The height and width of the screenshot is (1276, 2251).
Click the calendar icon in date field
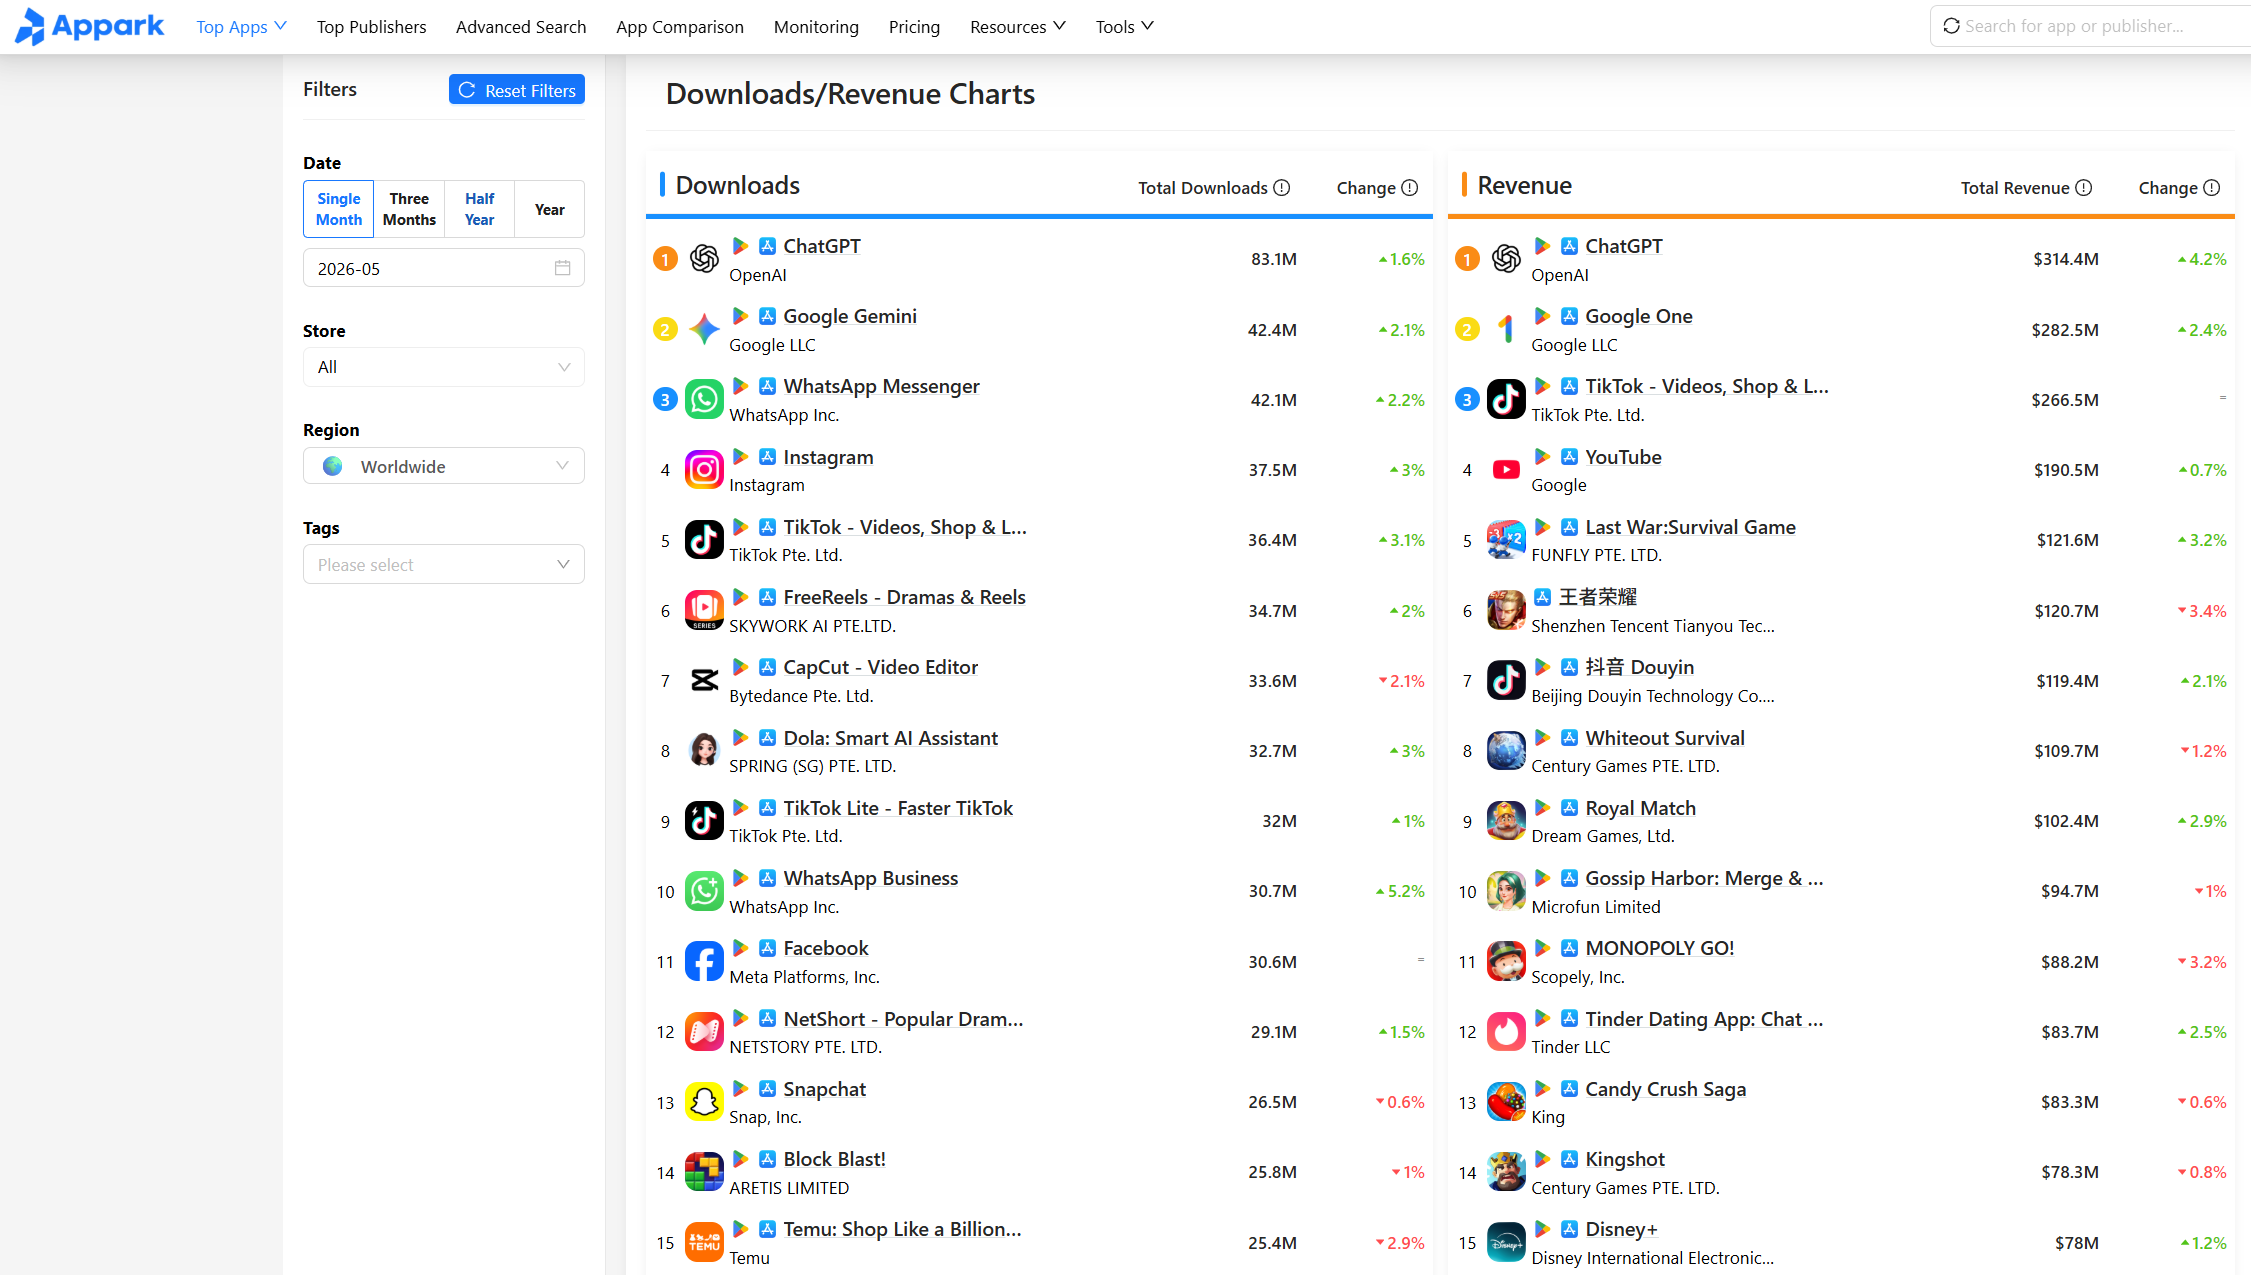point(563,268)
